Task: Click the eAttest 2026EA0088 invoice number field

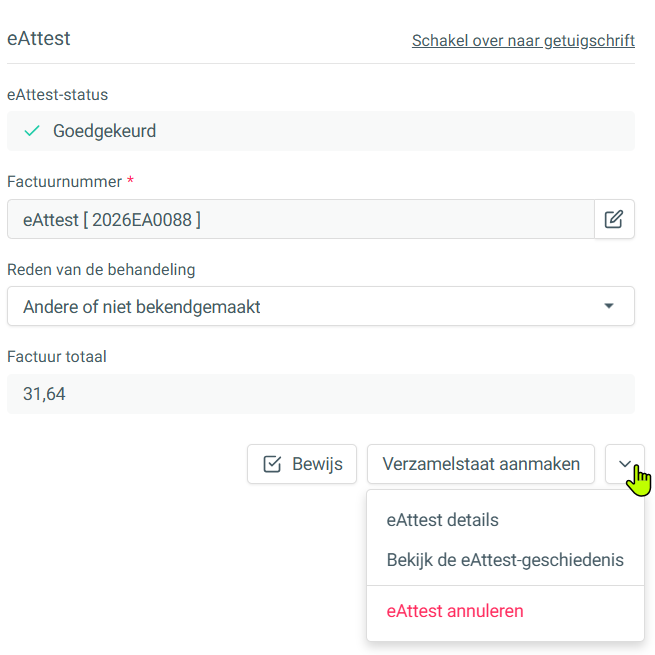Action: coord(301,219)
